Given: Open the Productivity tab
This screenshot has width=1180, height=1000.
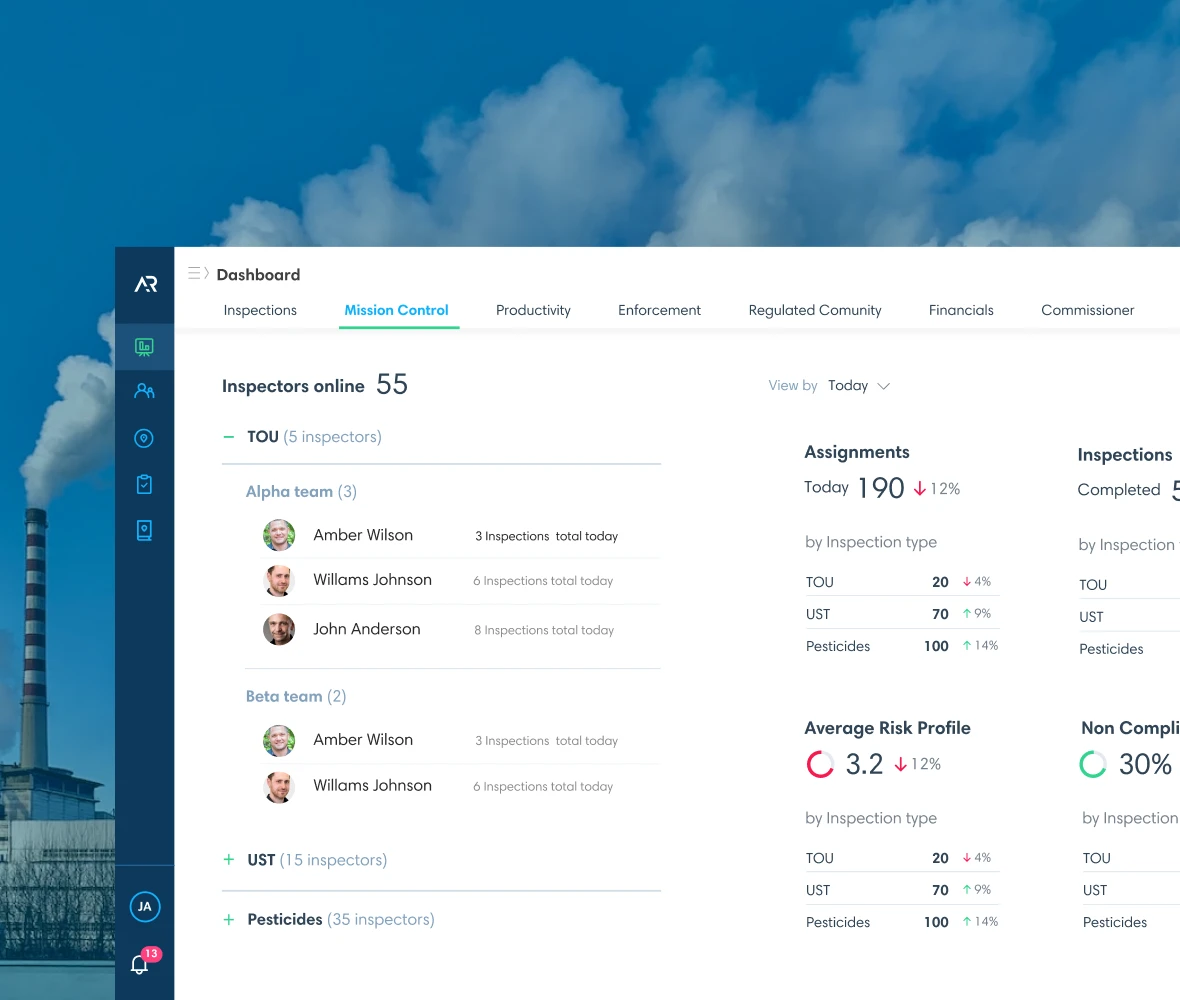Looking at the screenshot, I should [533, 310].
